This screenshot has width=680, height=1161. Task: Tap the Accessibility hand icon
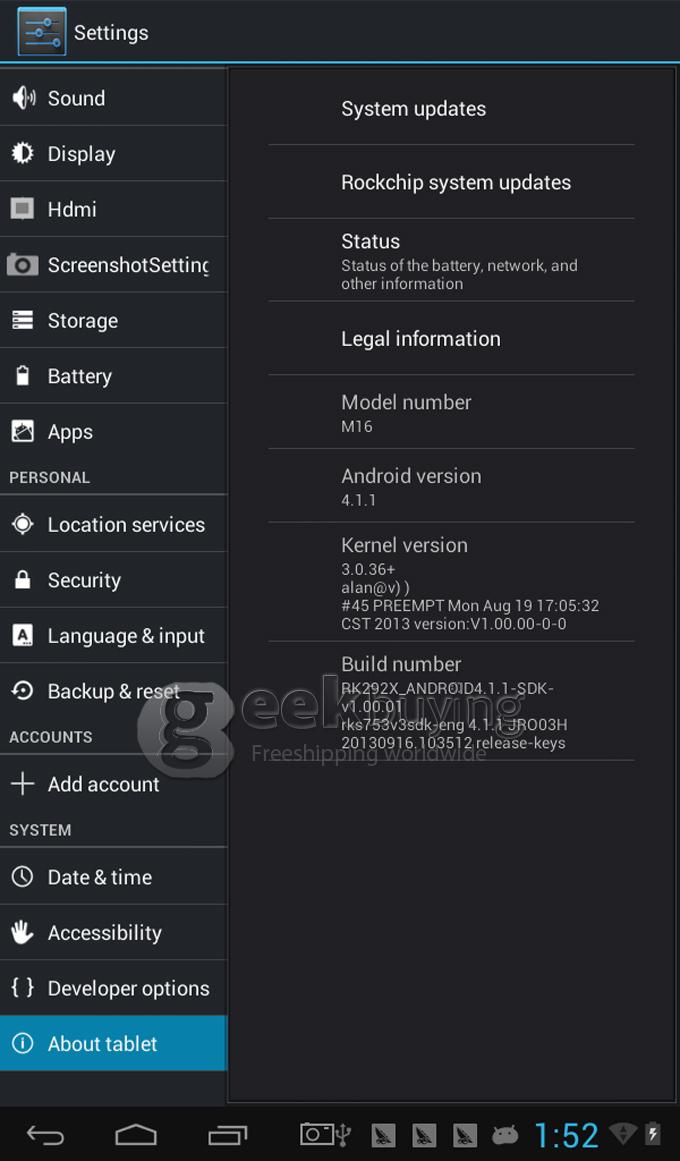pyautogui.click(x=23, y=932)
